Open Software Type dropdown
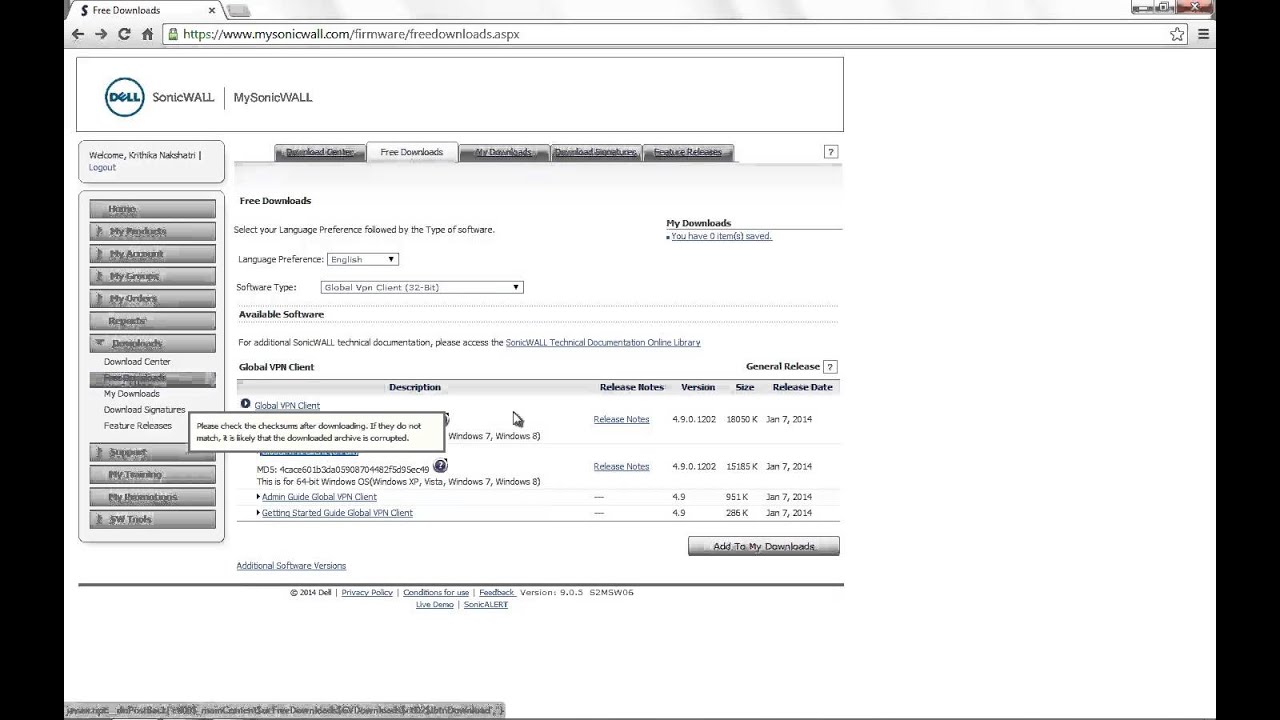The height and width of the screenshot is (720, 1280). (422, 287)
